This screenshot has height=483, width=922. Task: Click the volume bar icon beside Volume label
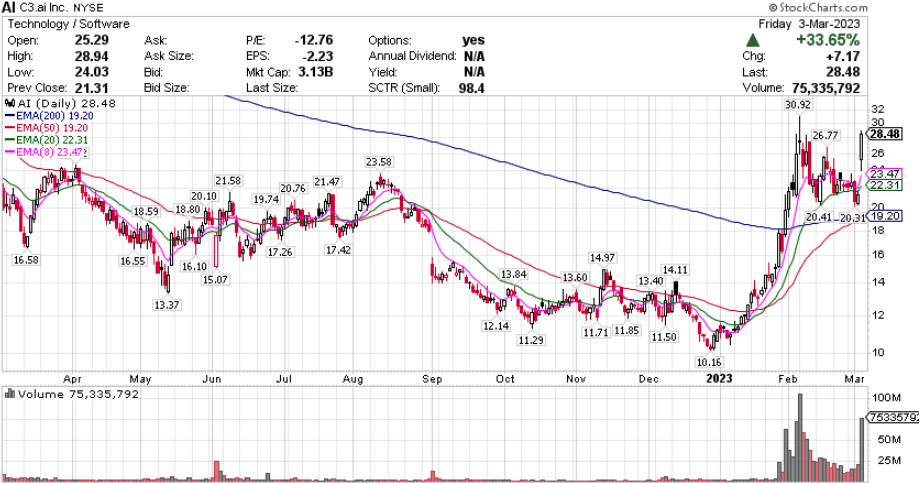coord(10,394)
